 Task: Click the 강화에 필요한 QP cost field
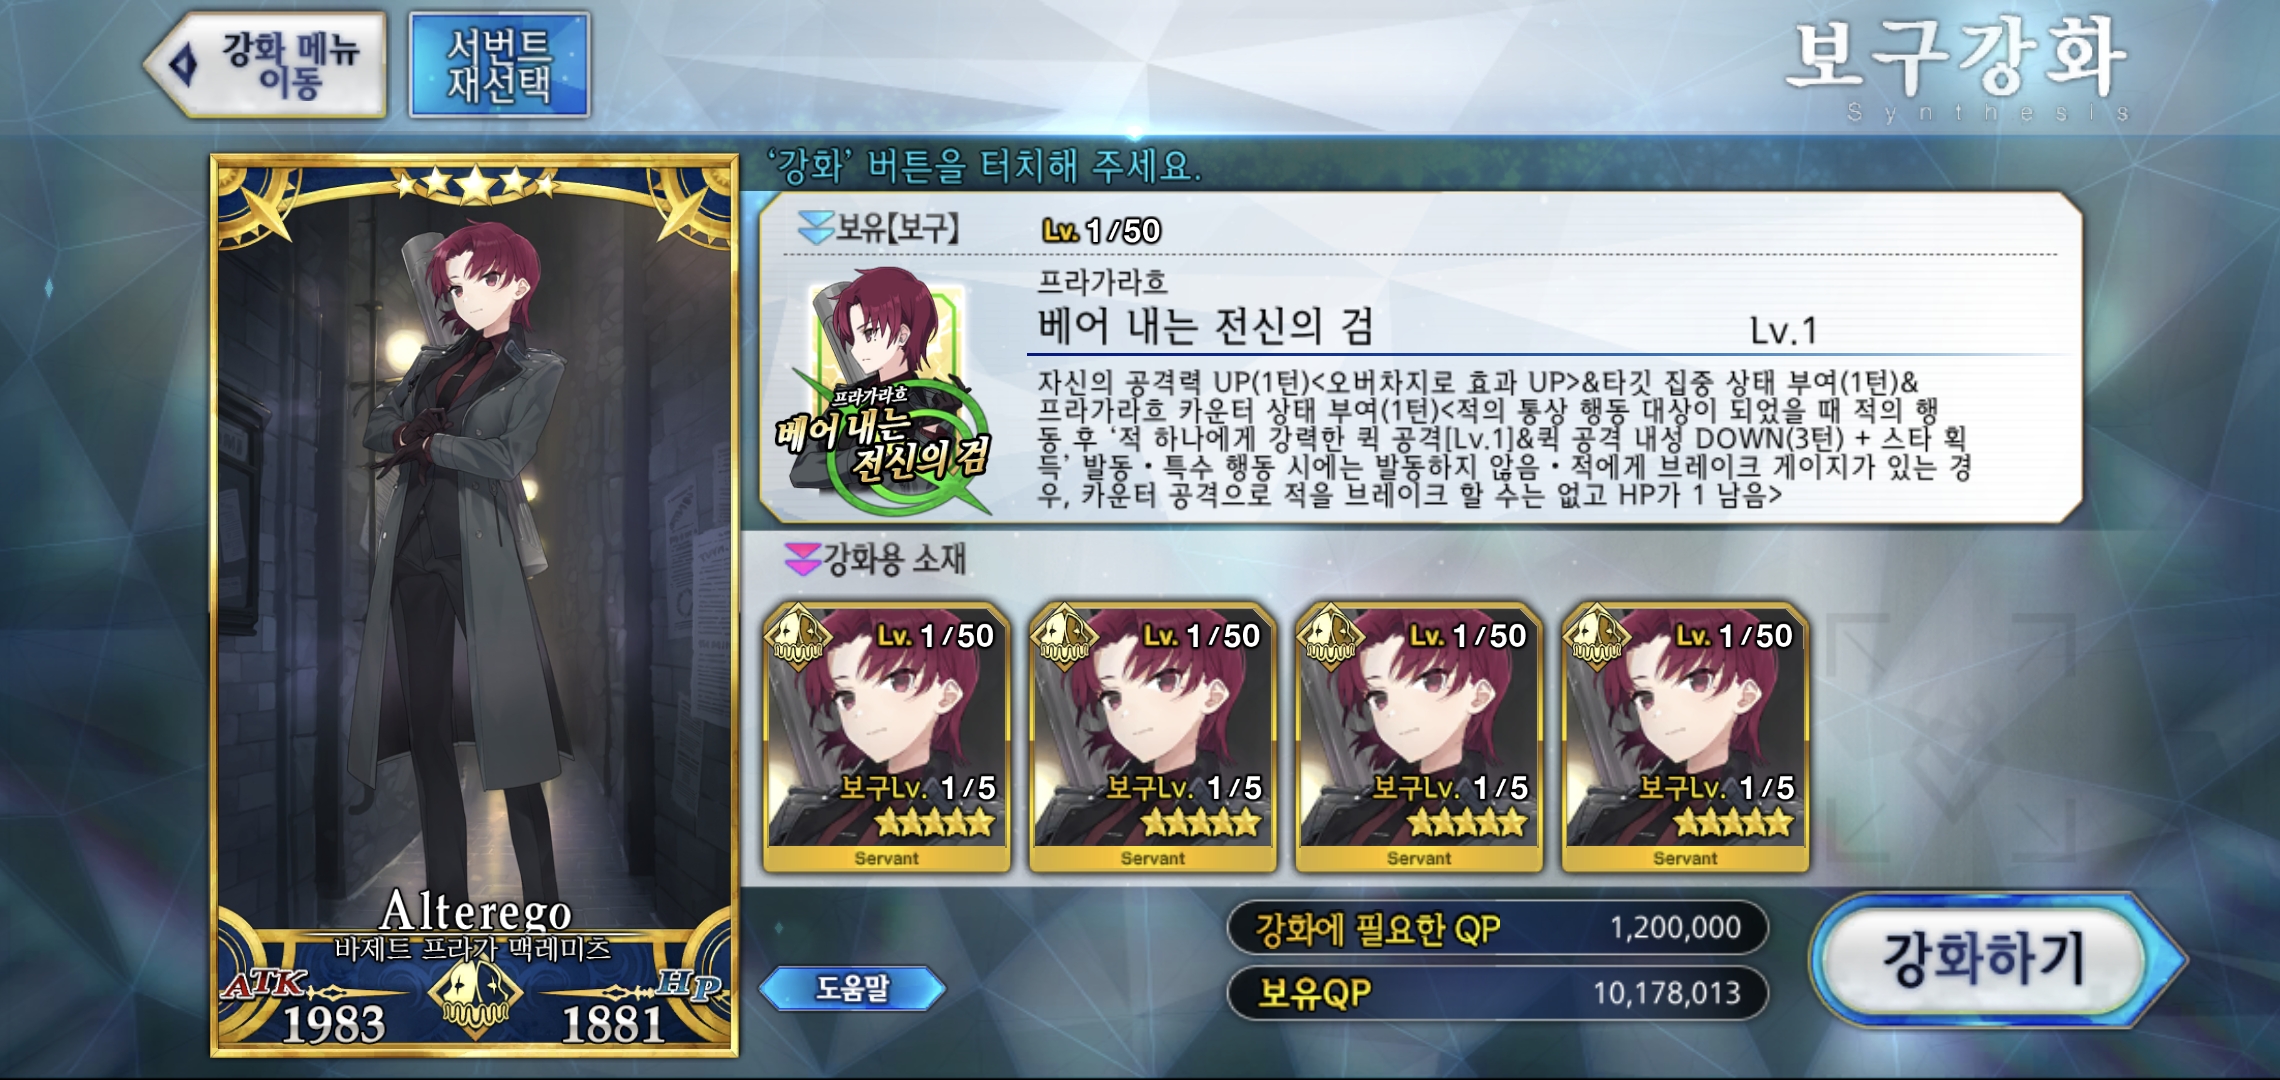[x=1497, y=928]
